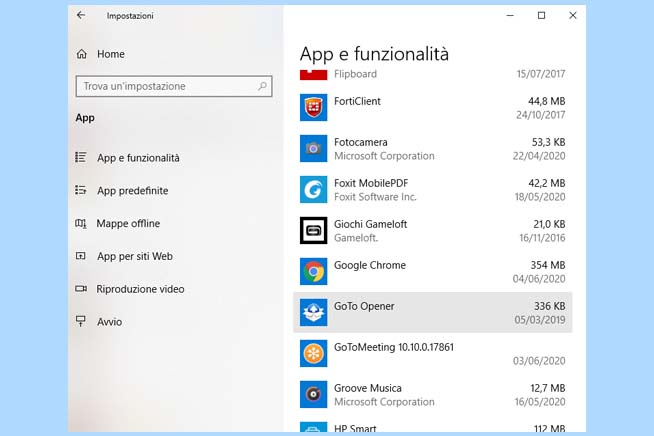This screenshot has height=436, width=654.
Task: Click the 'App e funzionalità' list icon
Action: (x=81, y=157)
